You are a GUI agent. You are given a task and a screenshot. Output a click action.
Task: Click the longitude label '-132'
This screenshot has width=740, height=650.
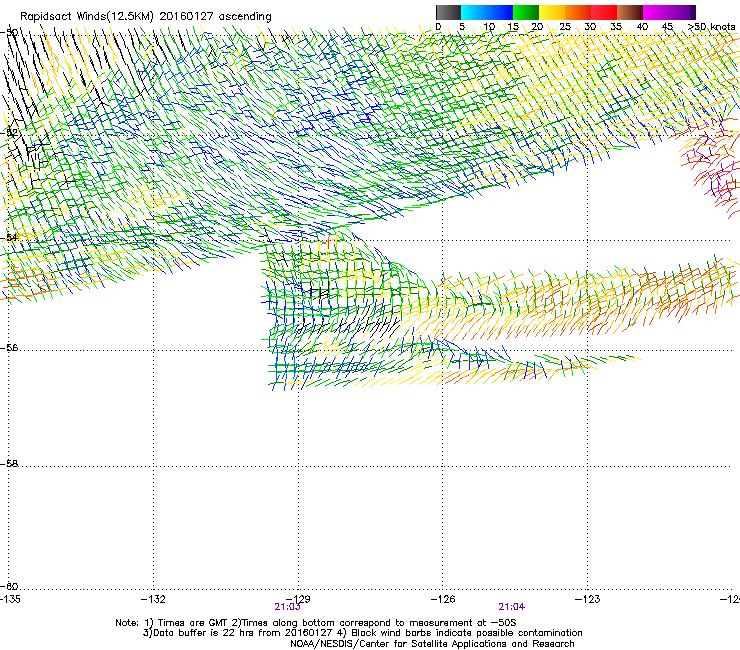(153, 599)
